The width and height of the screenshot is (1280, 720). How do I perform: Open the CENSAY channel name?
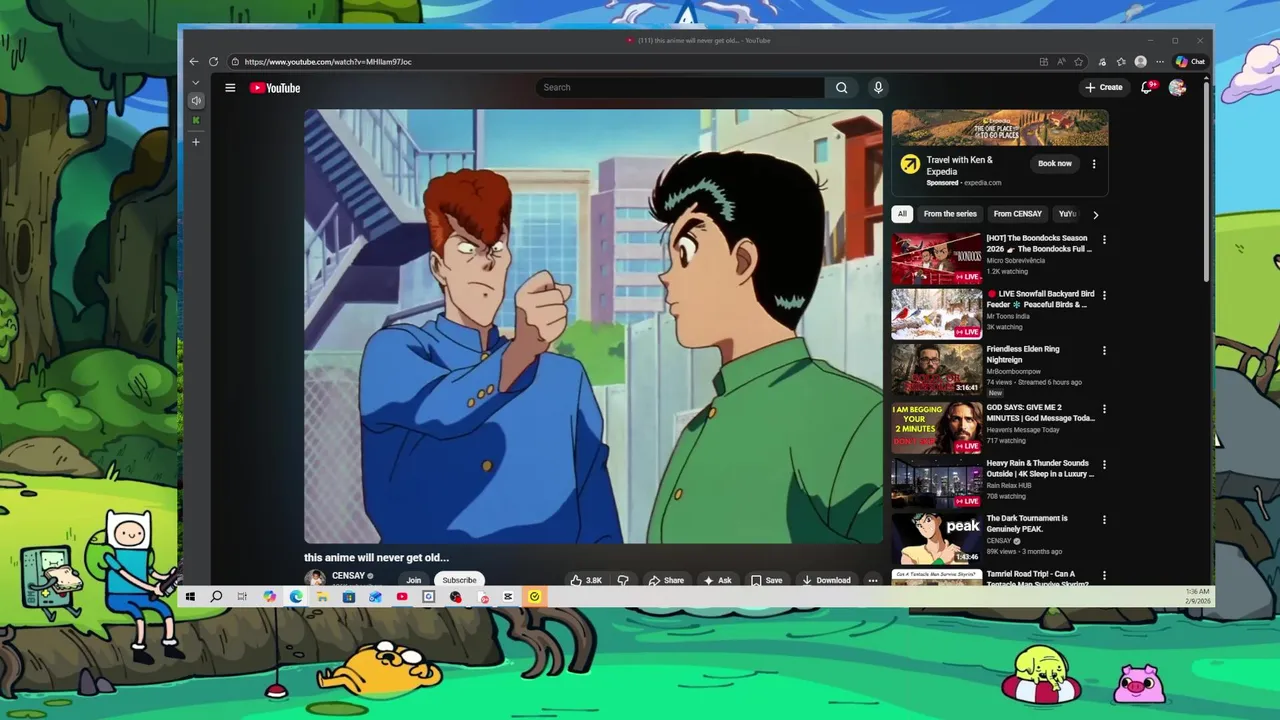click(x=348, y=576)
